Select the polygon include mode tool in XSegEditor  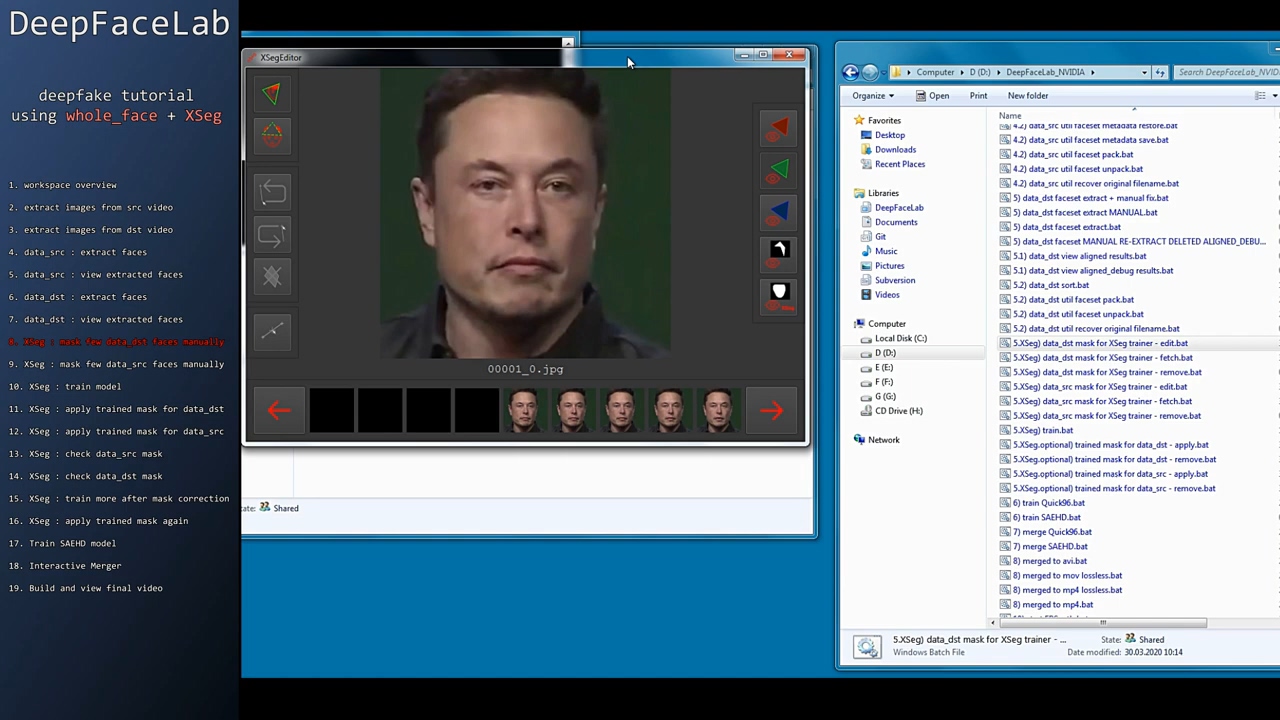(272, 93)
